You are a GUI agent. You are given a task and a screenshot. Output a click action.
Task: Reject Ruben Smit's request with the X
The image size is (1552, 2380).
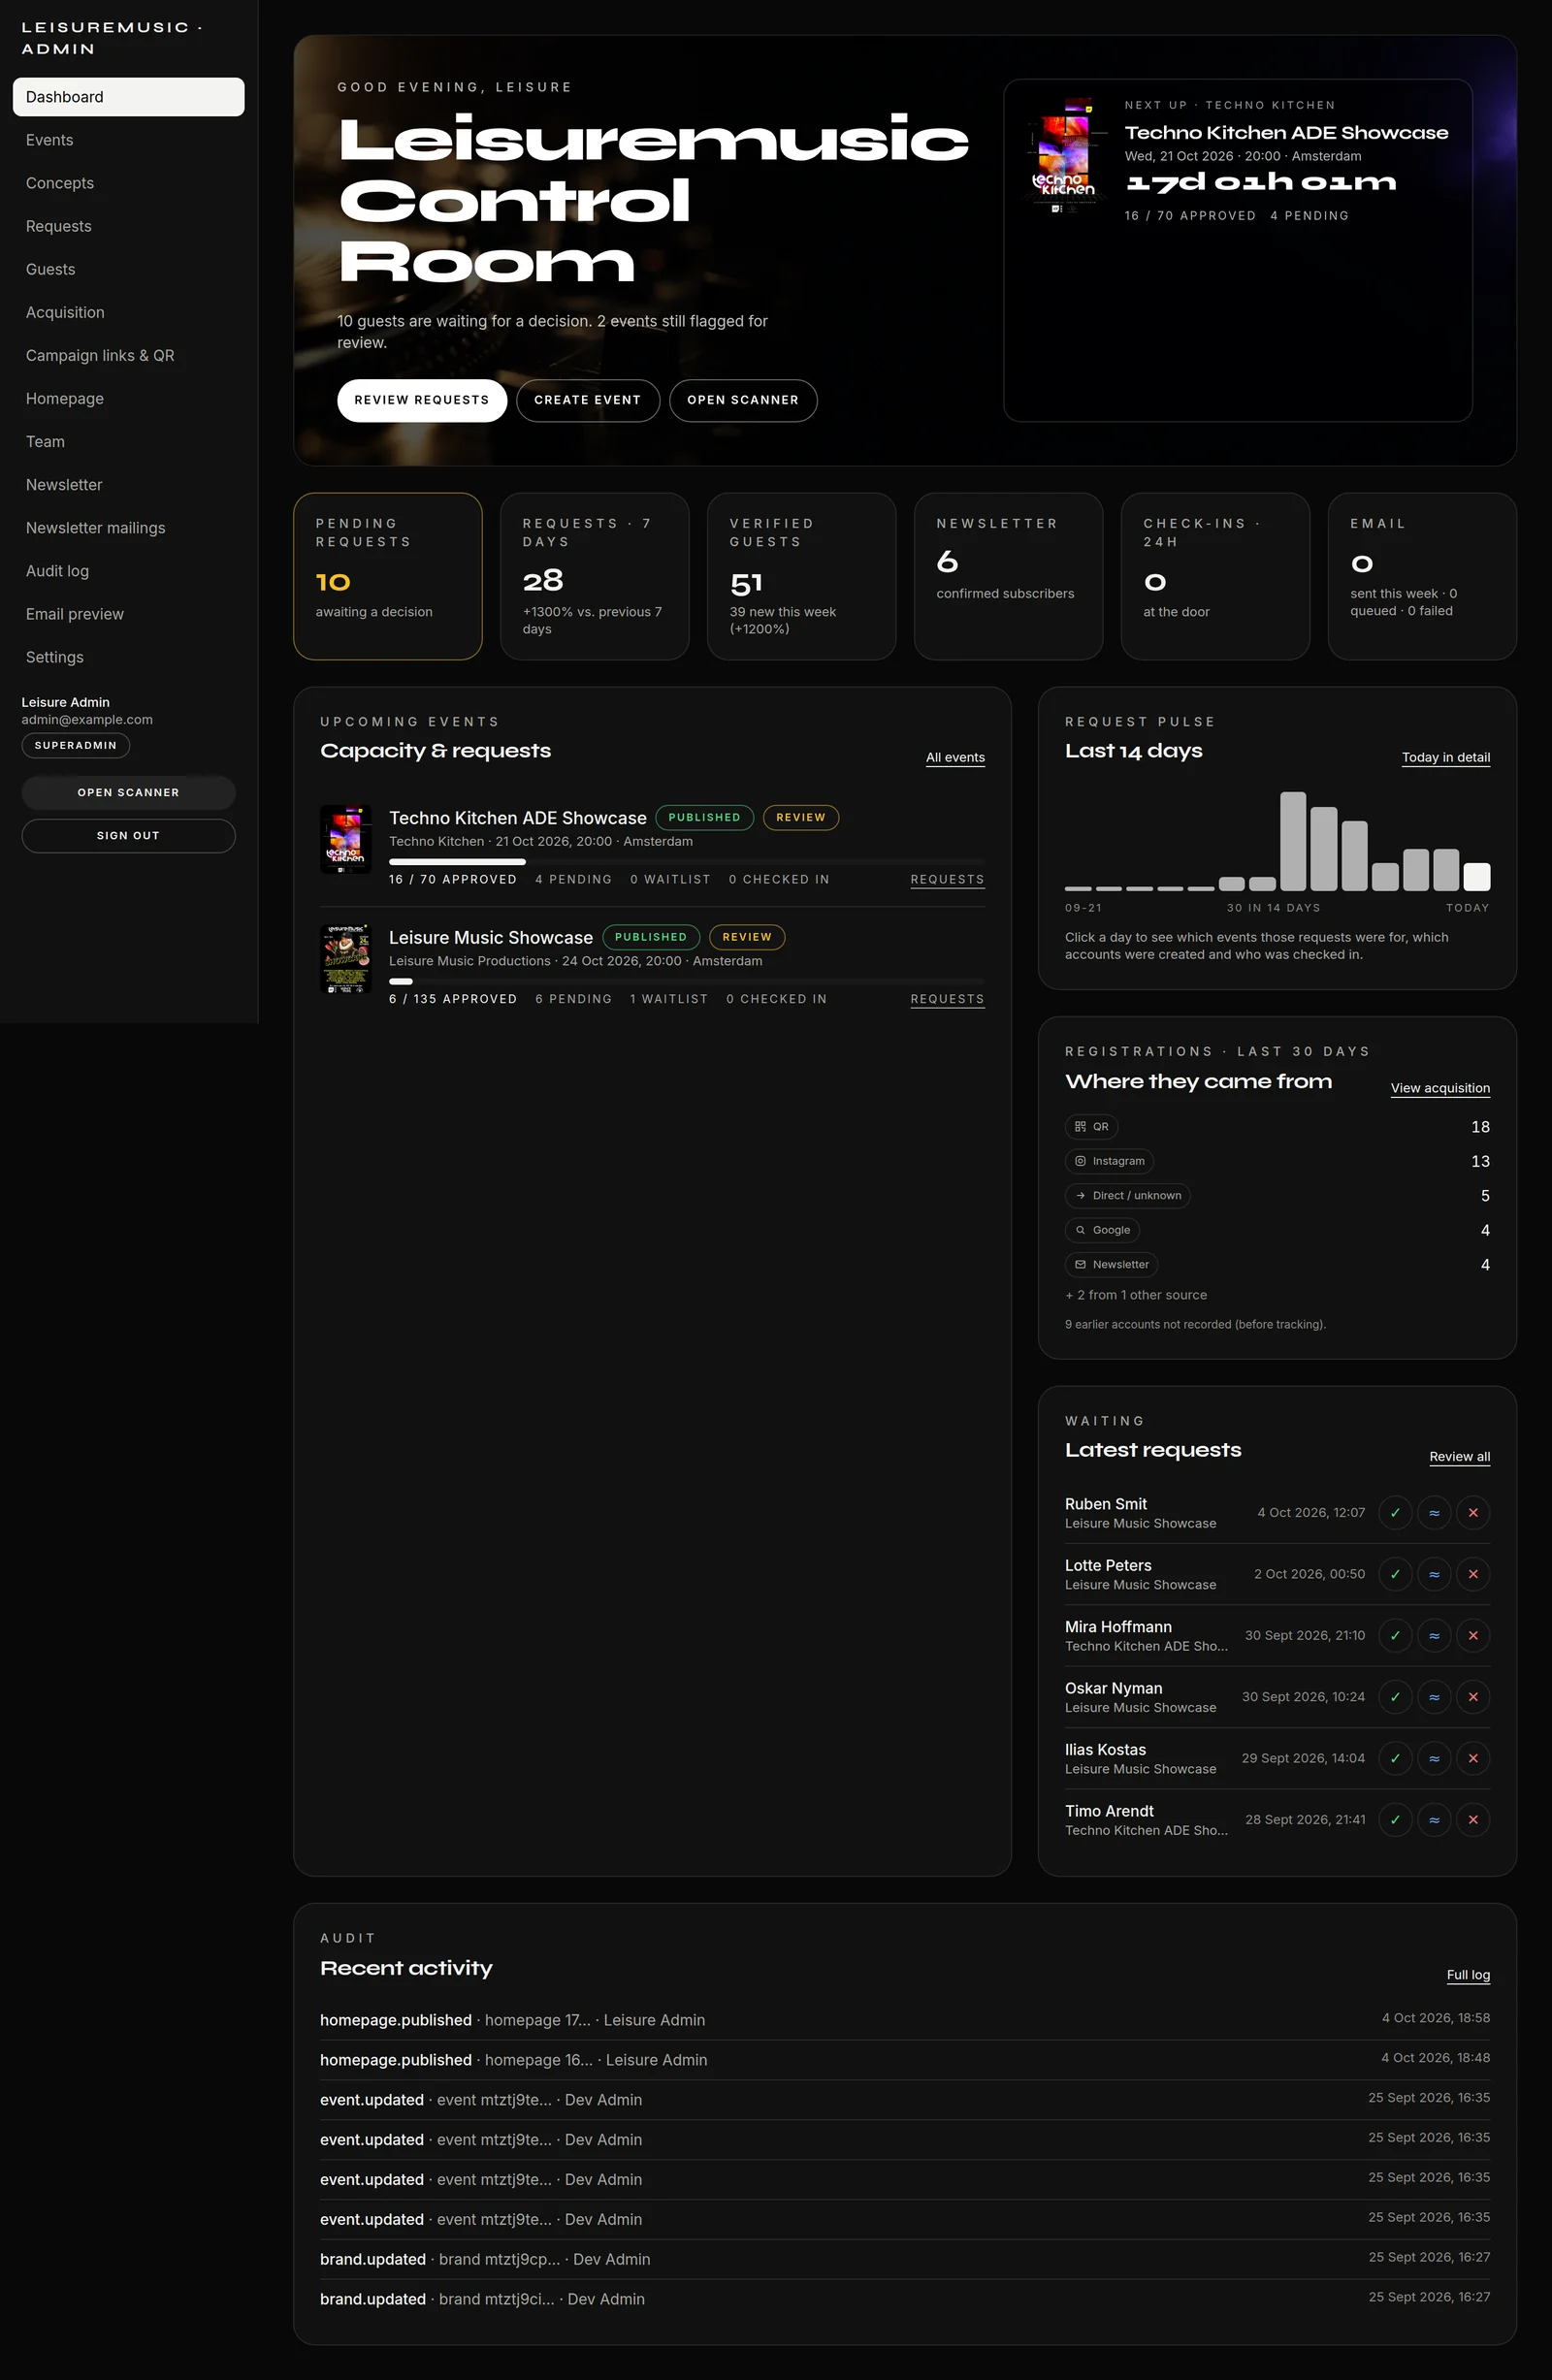coord(1473,1513)
